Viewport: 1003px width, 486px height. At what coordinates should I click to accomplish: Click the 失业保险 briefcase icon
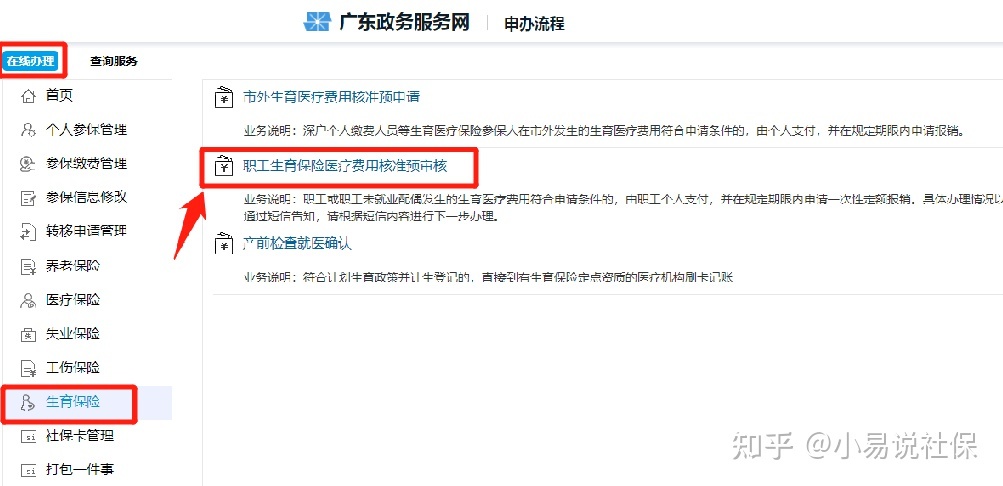(x=28, y=334)
